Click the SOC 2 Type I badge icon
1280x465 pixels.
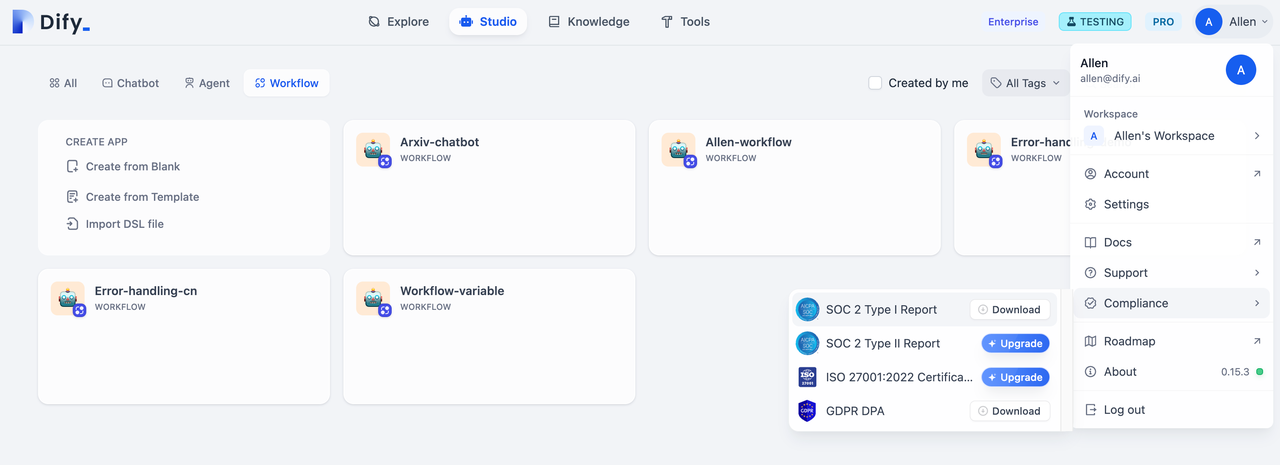(x=807, y=310)
